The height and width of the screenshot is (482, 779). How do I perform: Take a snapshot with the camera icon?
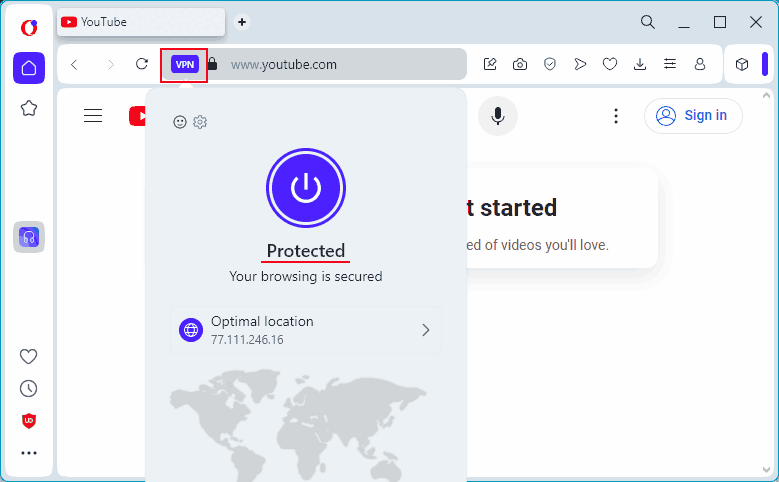point(520,64)
